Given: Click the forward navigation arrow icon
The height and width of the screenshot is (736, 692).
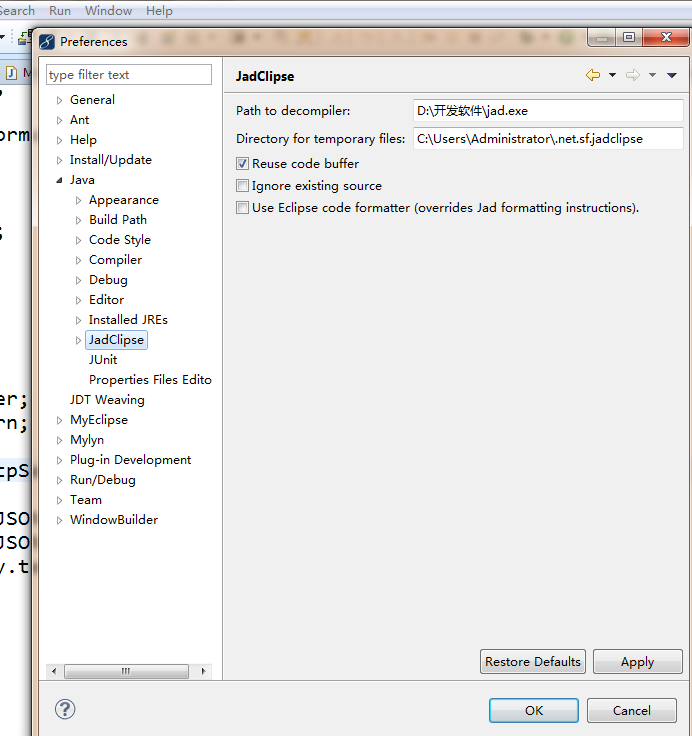Looking at the screenshot, I should [633, 75].
